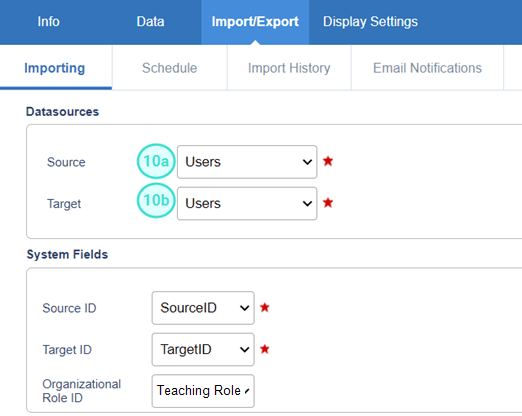Image resolution: width=522 pixels, height=416 pixels.
Task: Click the Target ID label
Action: pos(67,350)
